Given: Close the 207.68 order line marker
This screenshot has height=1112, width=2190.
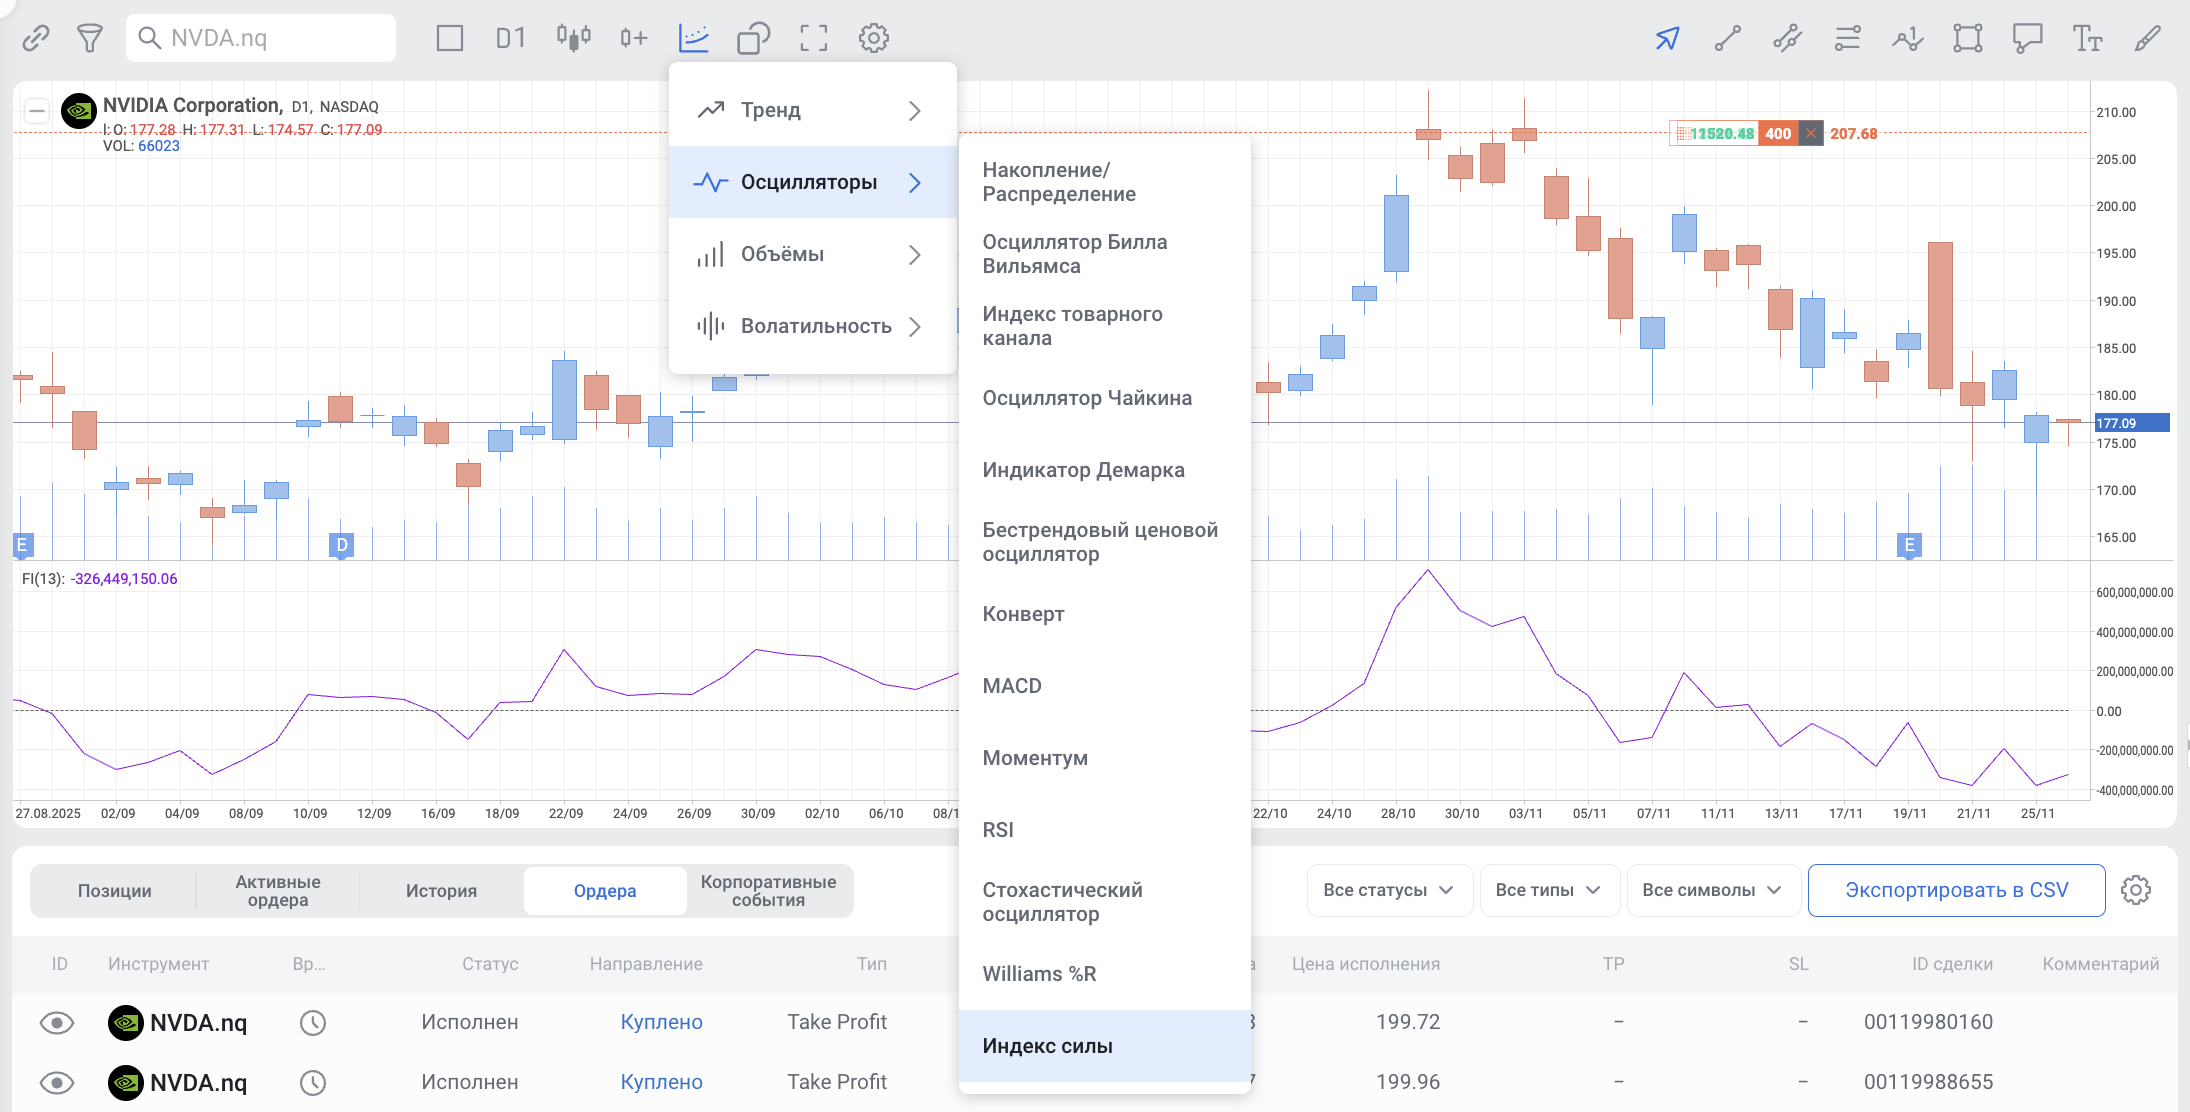Looking at the screenshot, I should pos(1811,133).
